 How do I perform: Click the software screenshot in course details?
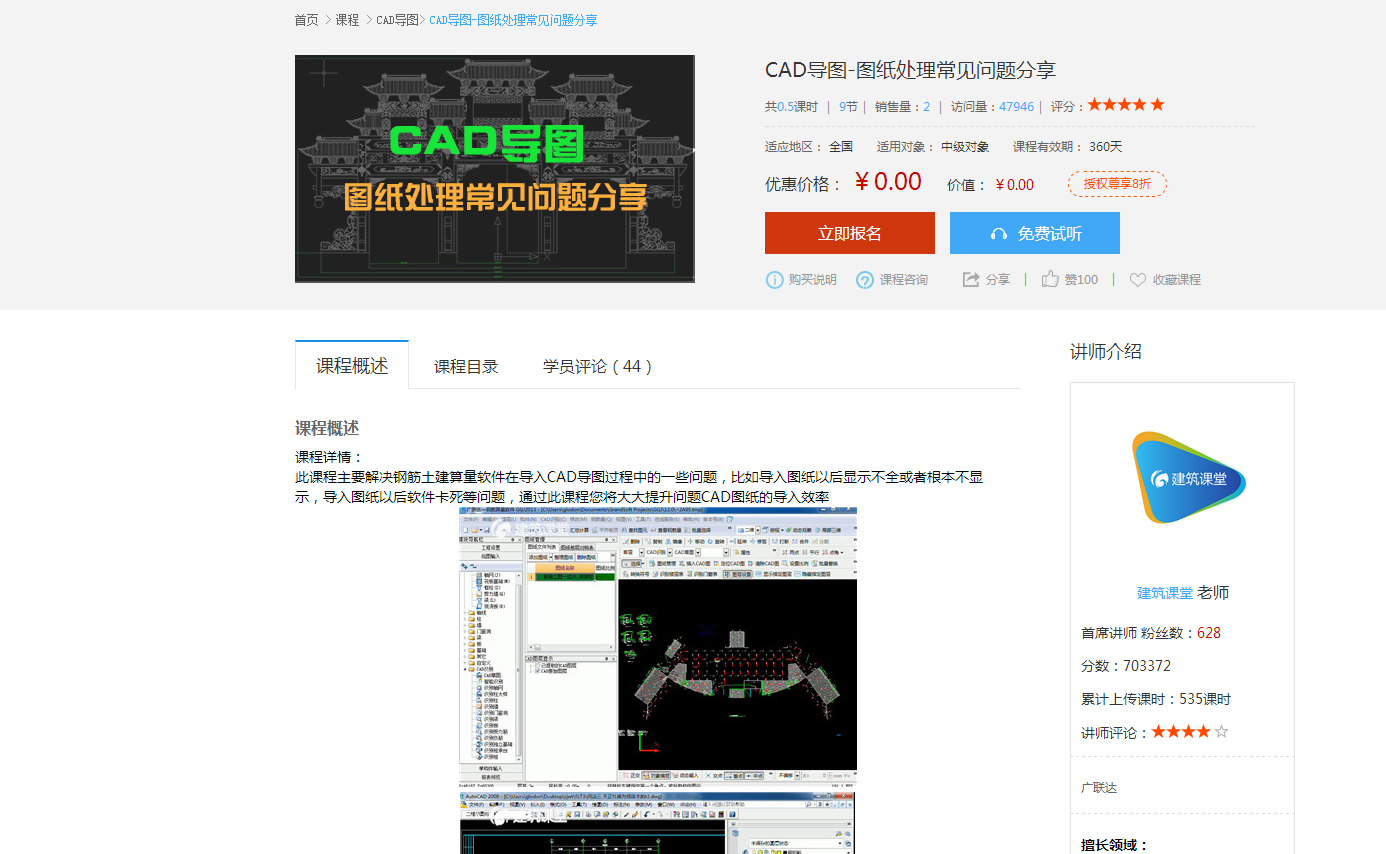pos(658,645)
